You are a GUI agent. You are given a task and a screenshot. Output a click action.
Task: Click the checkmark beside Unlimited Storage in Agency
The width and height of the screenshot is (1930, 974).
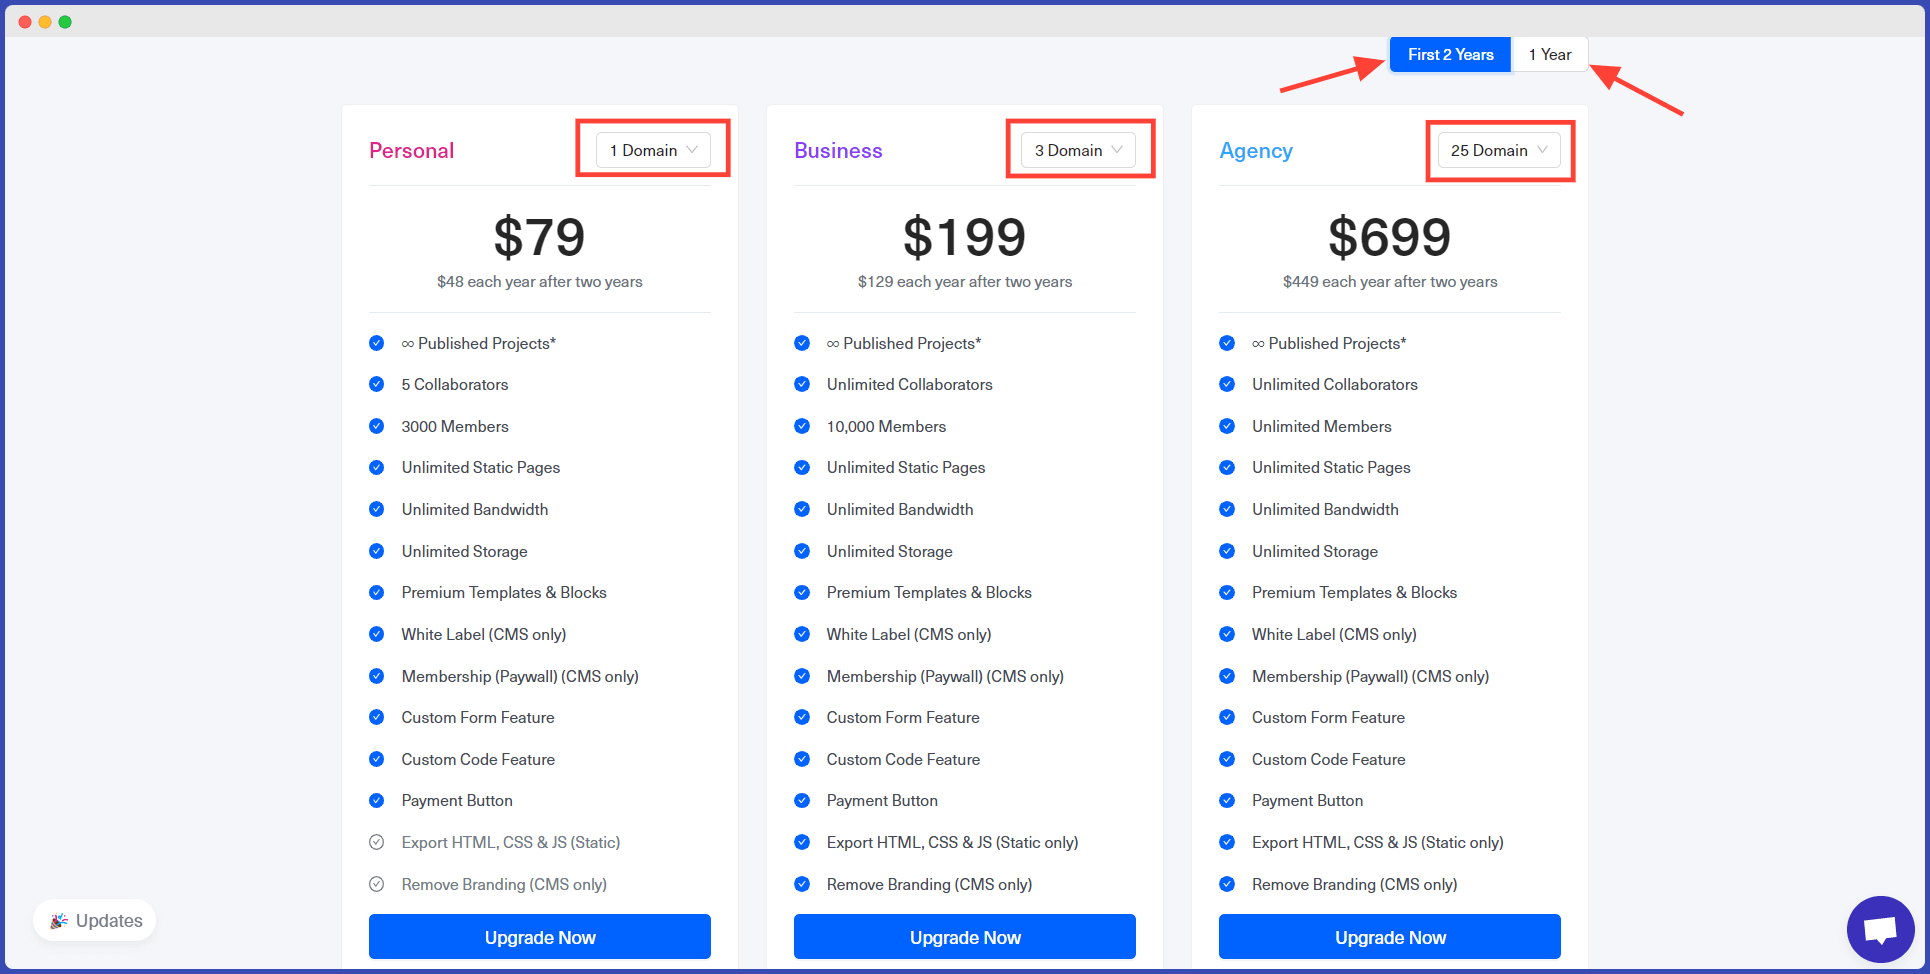click(x=1227, y=551)
